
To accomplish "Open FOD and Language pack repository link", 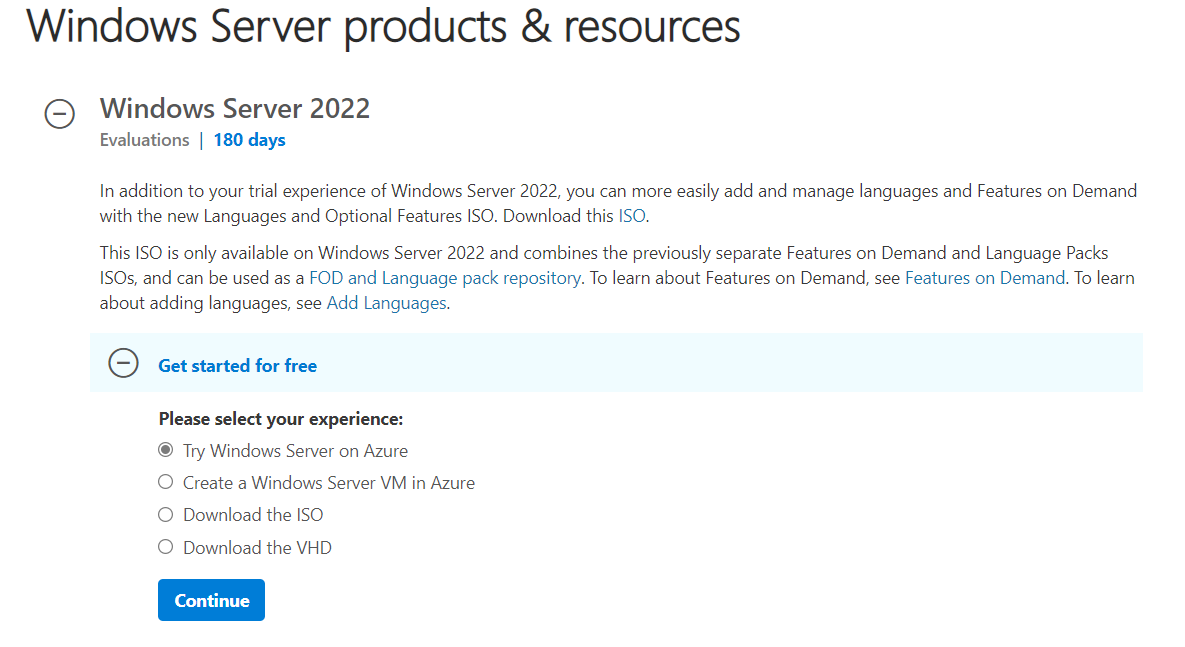I will [445, 278].
